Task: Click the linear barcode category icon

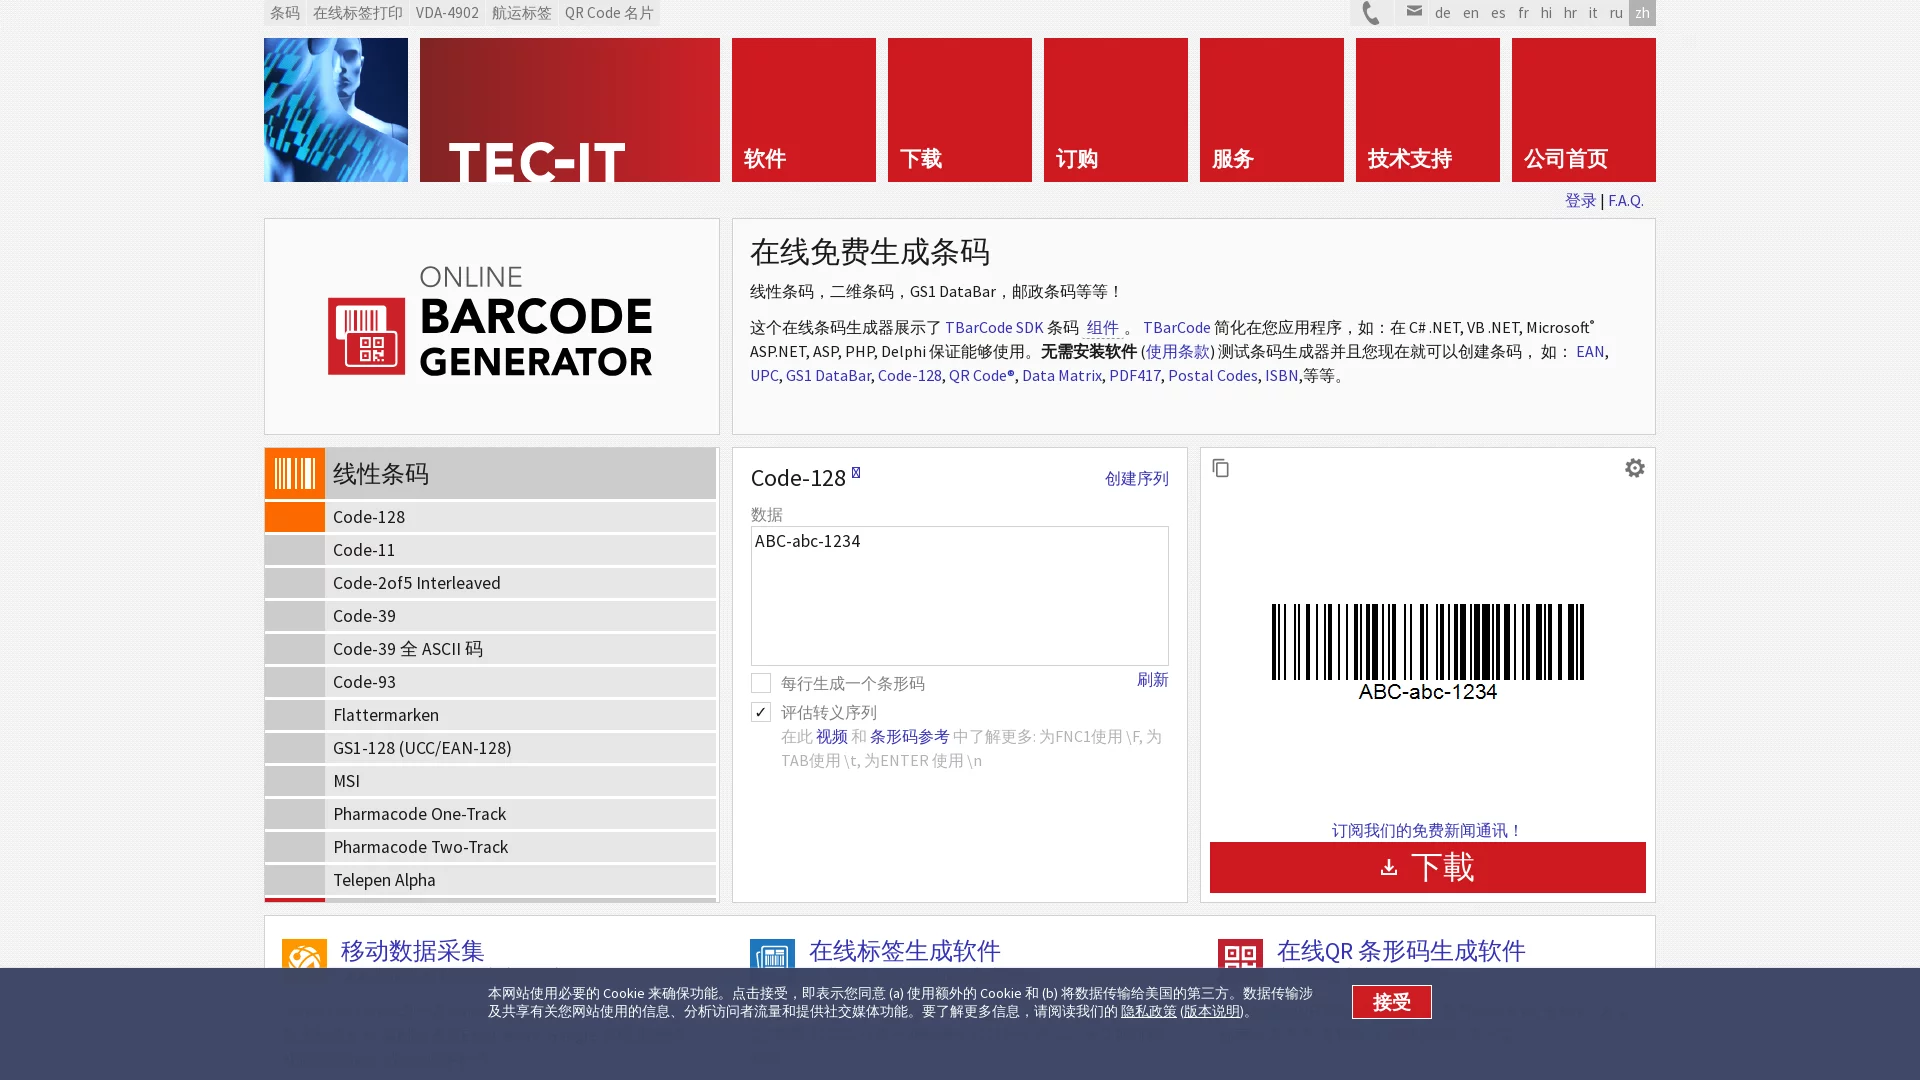Action: point(294,473)
